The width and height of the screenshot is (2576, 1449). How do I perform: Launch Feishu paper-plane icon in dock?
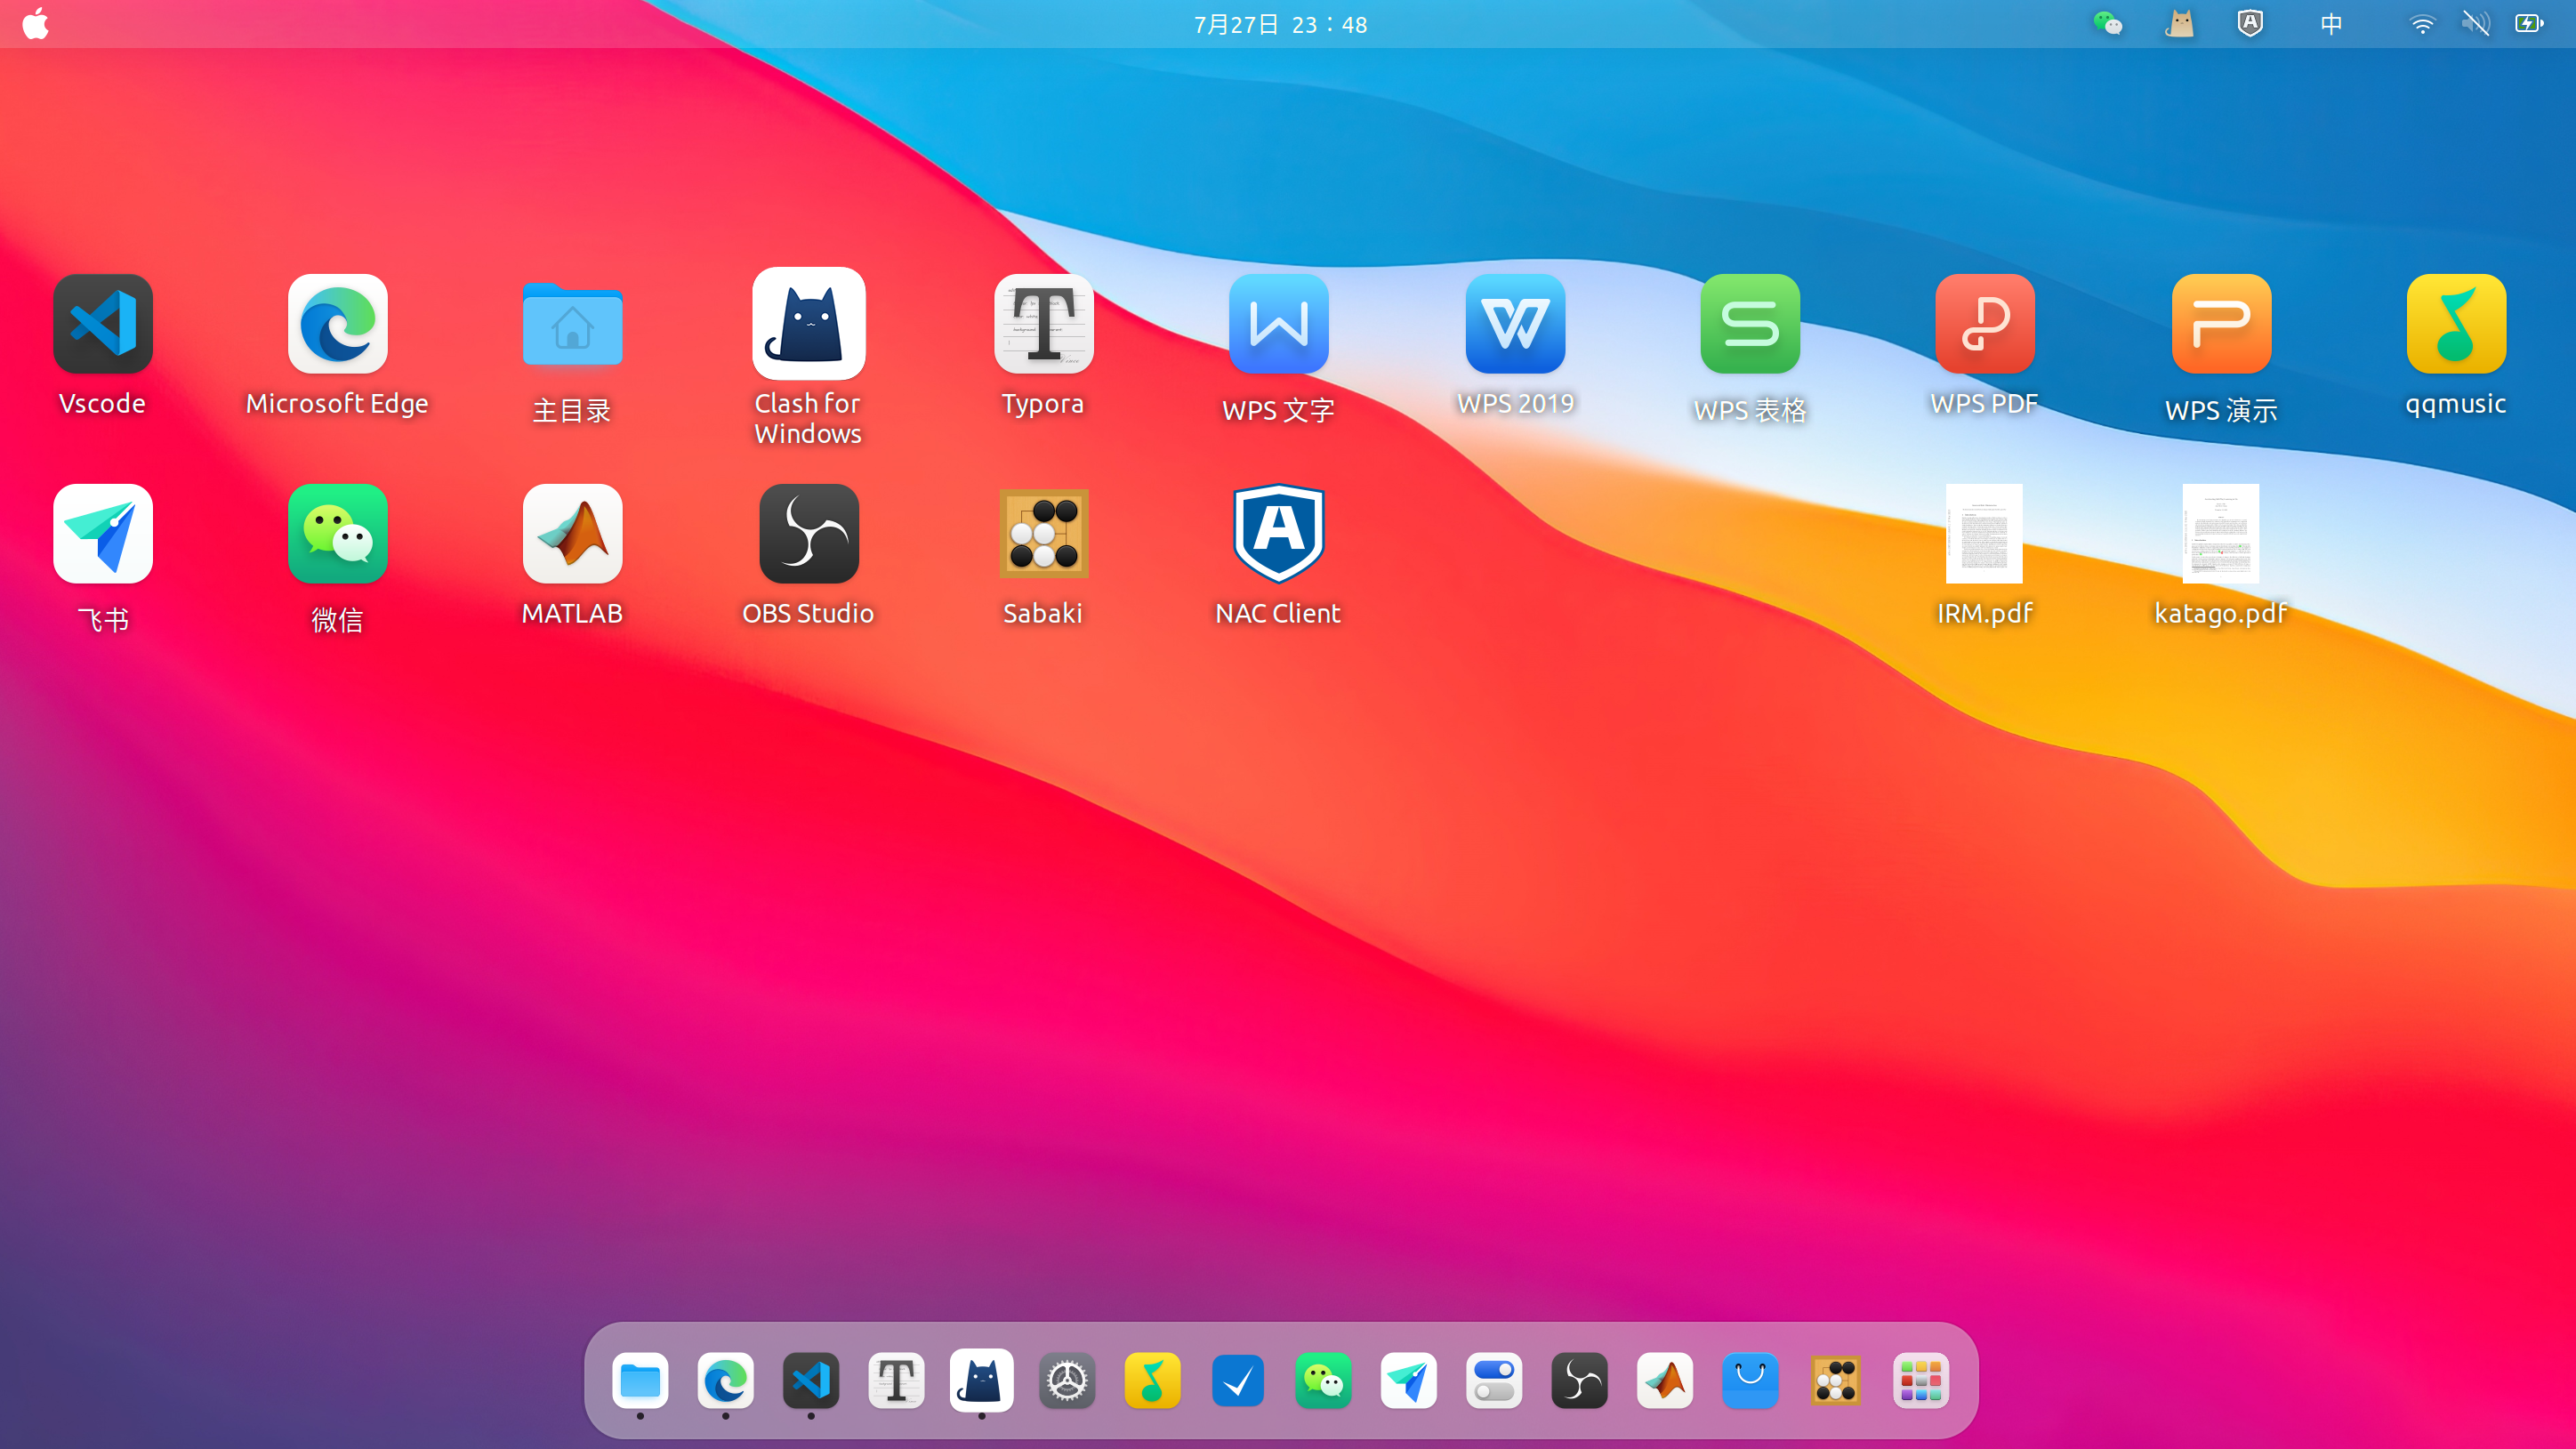[x=1409, y=1381]
